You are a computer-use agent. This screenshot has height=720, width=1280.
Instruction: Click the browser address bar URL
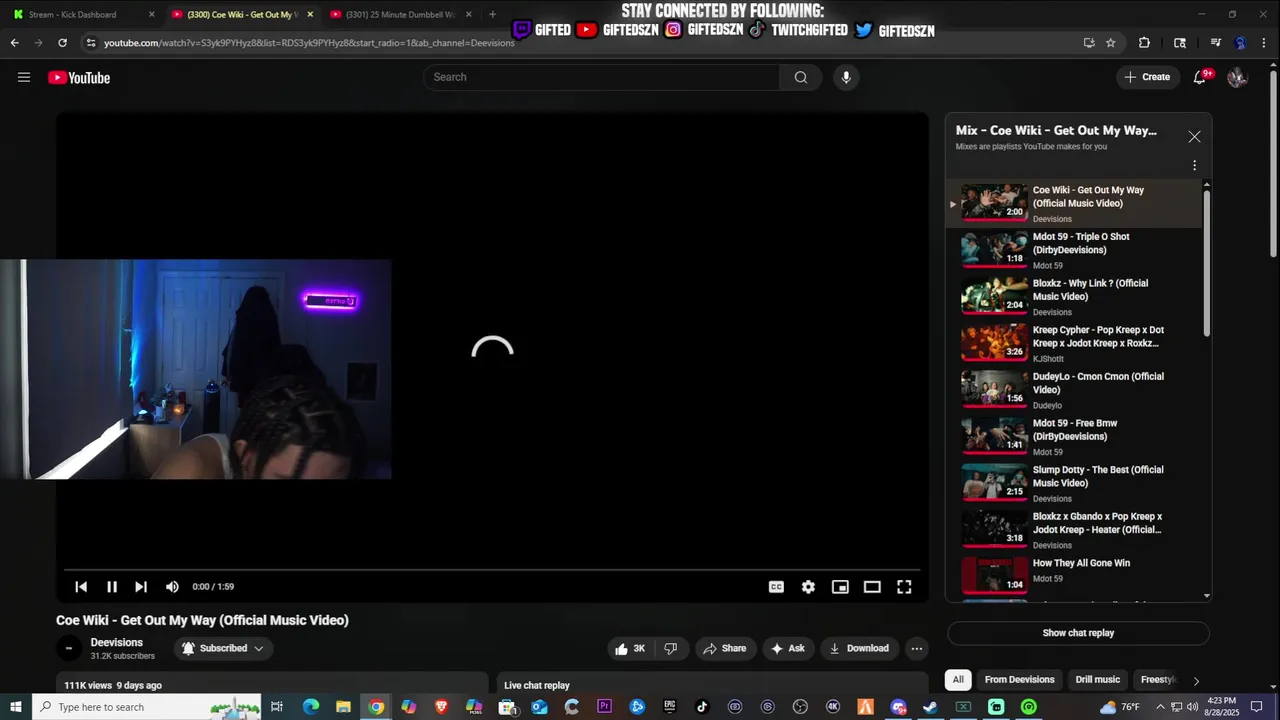(309, 43)
